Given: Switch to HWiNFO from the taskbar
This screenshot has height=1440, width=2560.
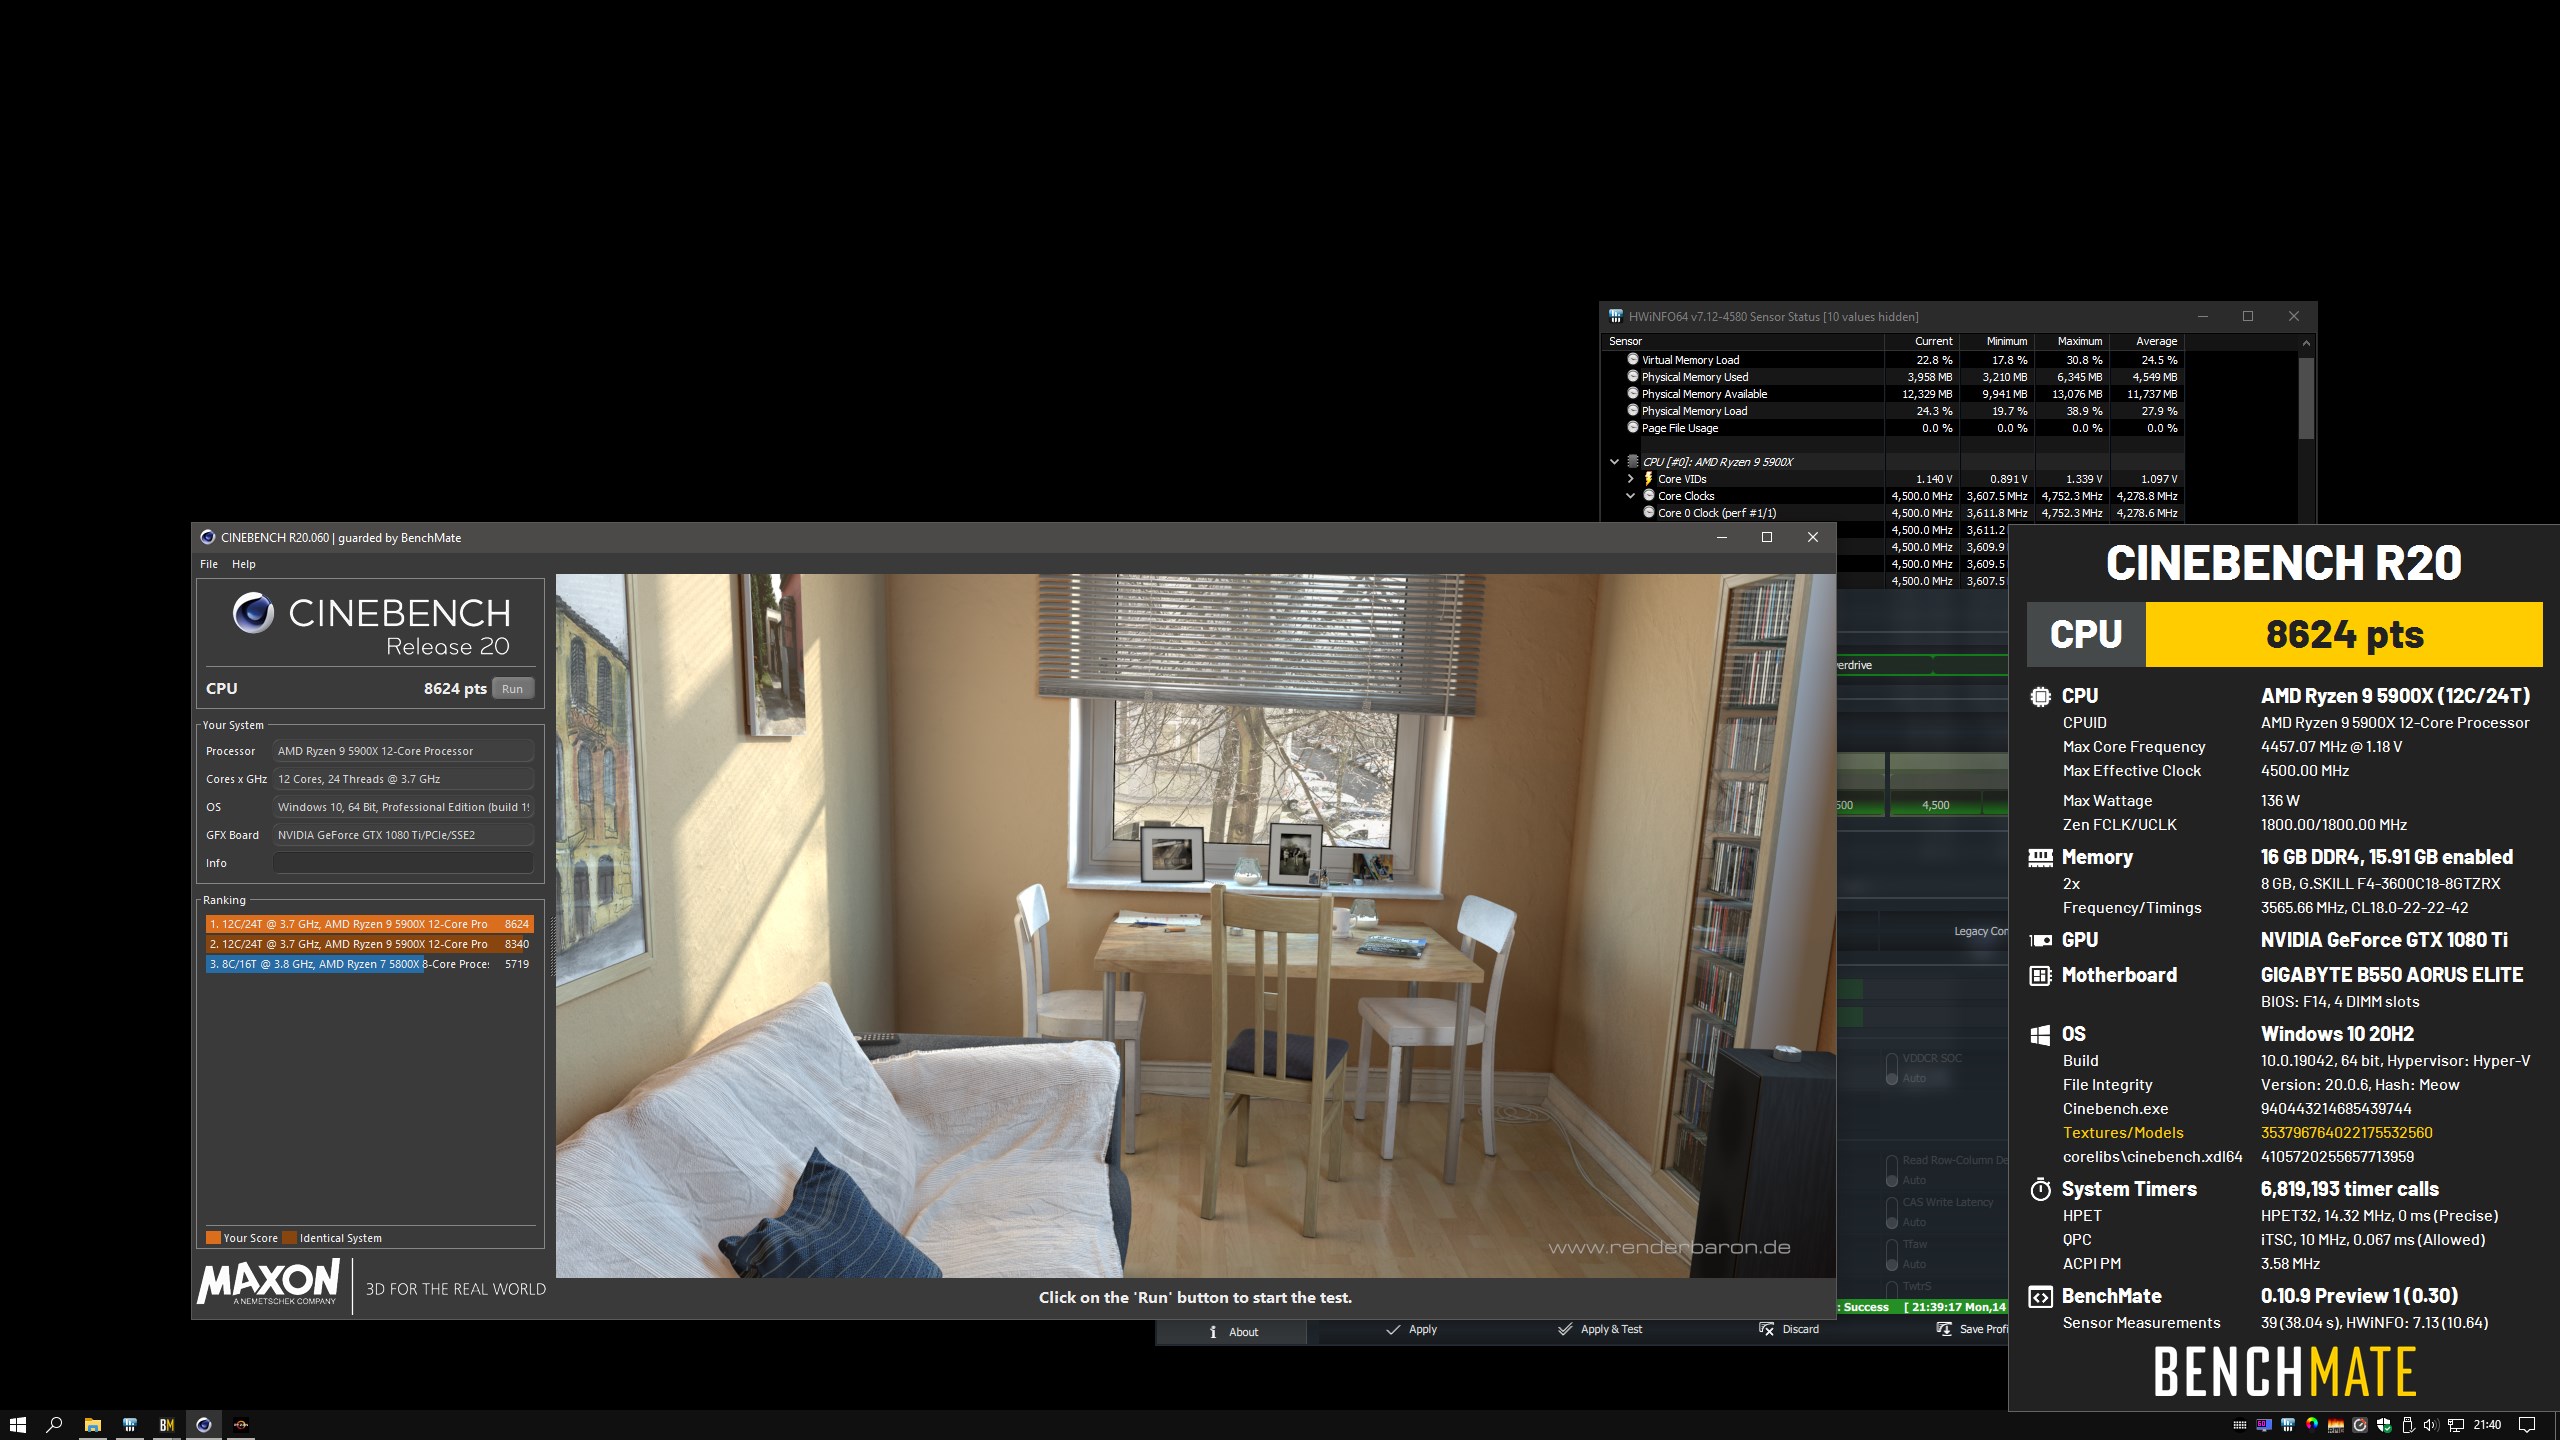Looking at the screenshot, I should coord(129,1425).
